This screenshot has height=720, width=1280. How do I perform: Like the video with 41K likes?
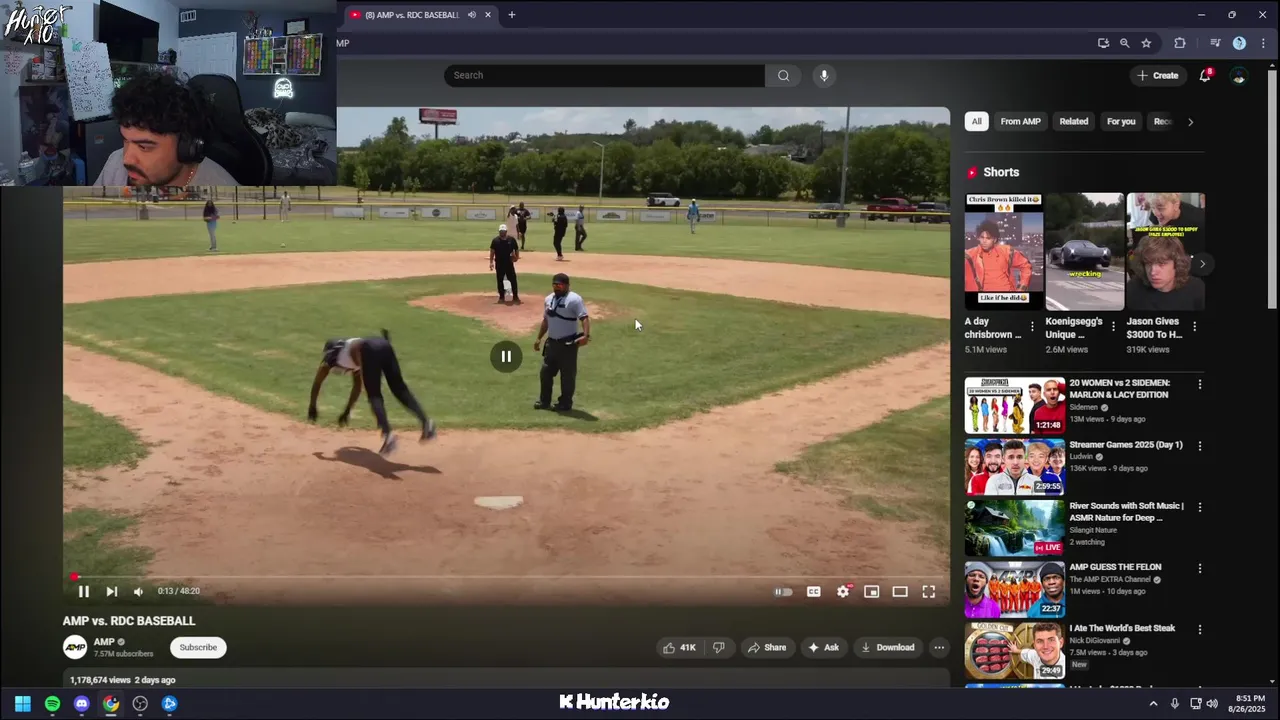coord(679,648)
